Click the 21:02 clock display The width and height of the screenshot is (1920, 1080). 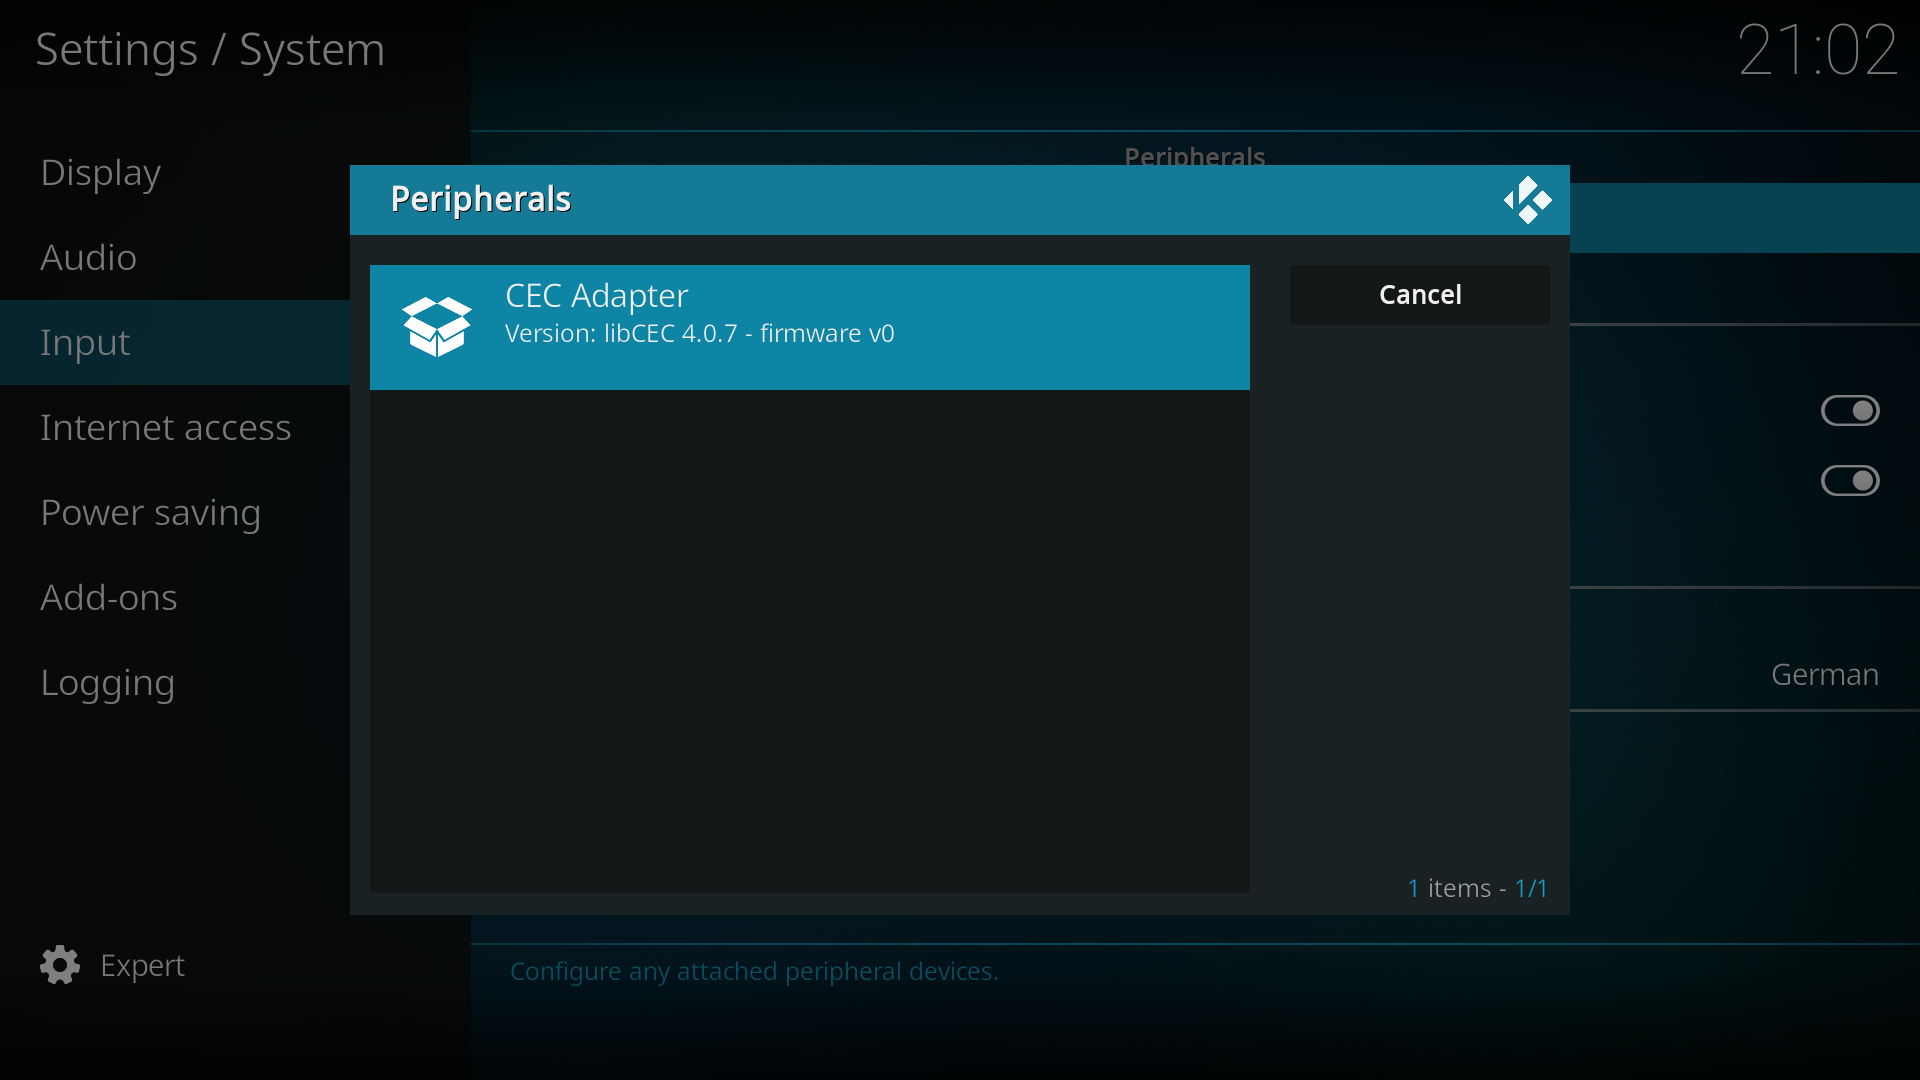[x=1817, y=50]
